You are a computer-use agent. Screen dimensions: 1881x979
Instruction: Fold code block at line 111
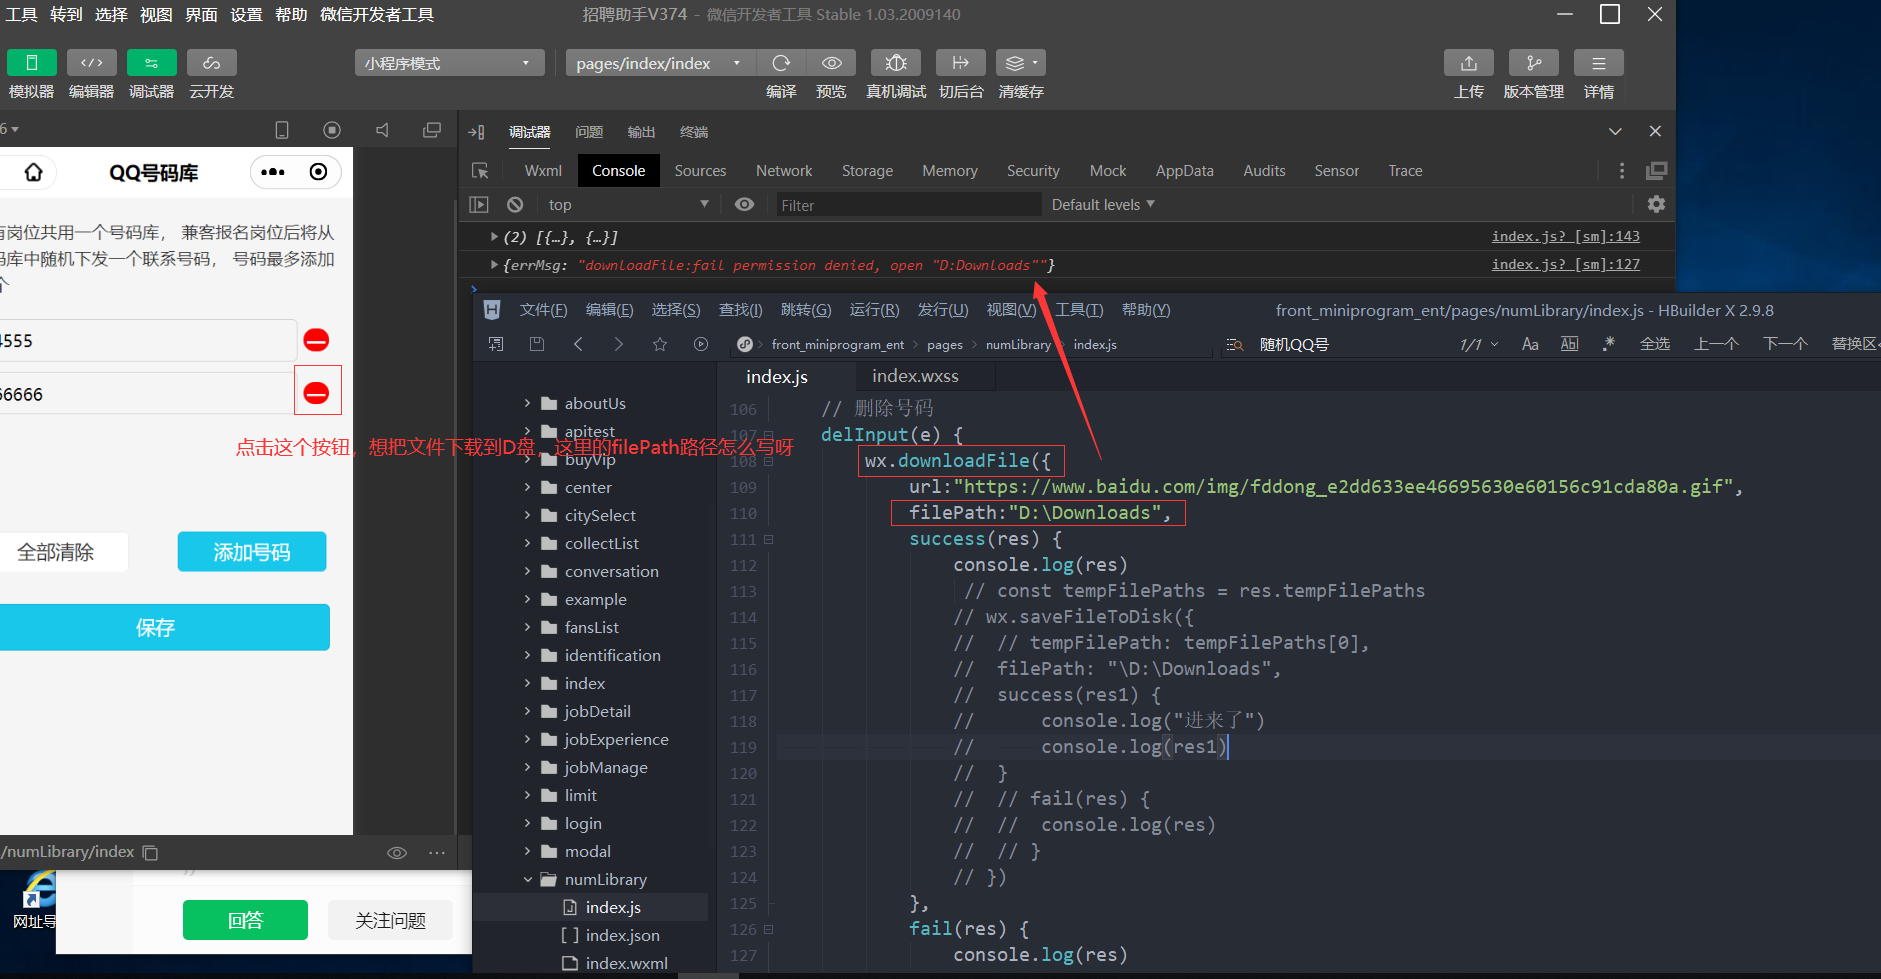tap(769, 539)
